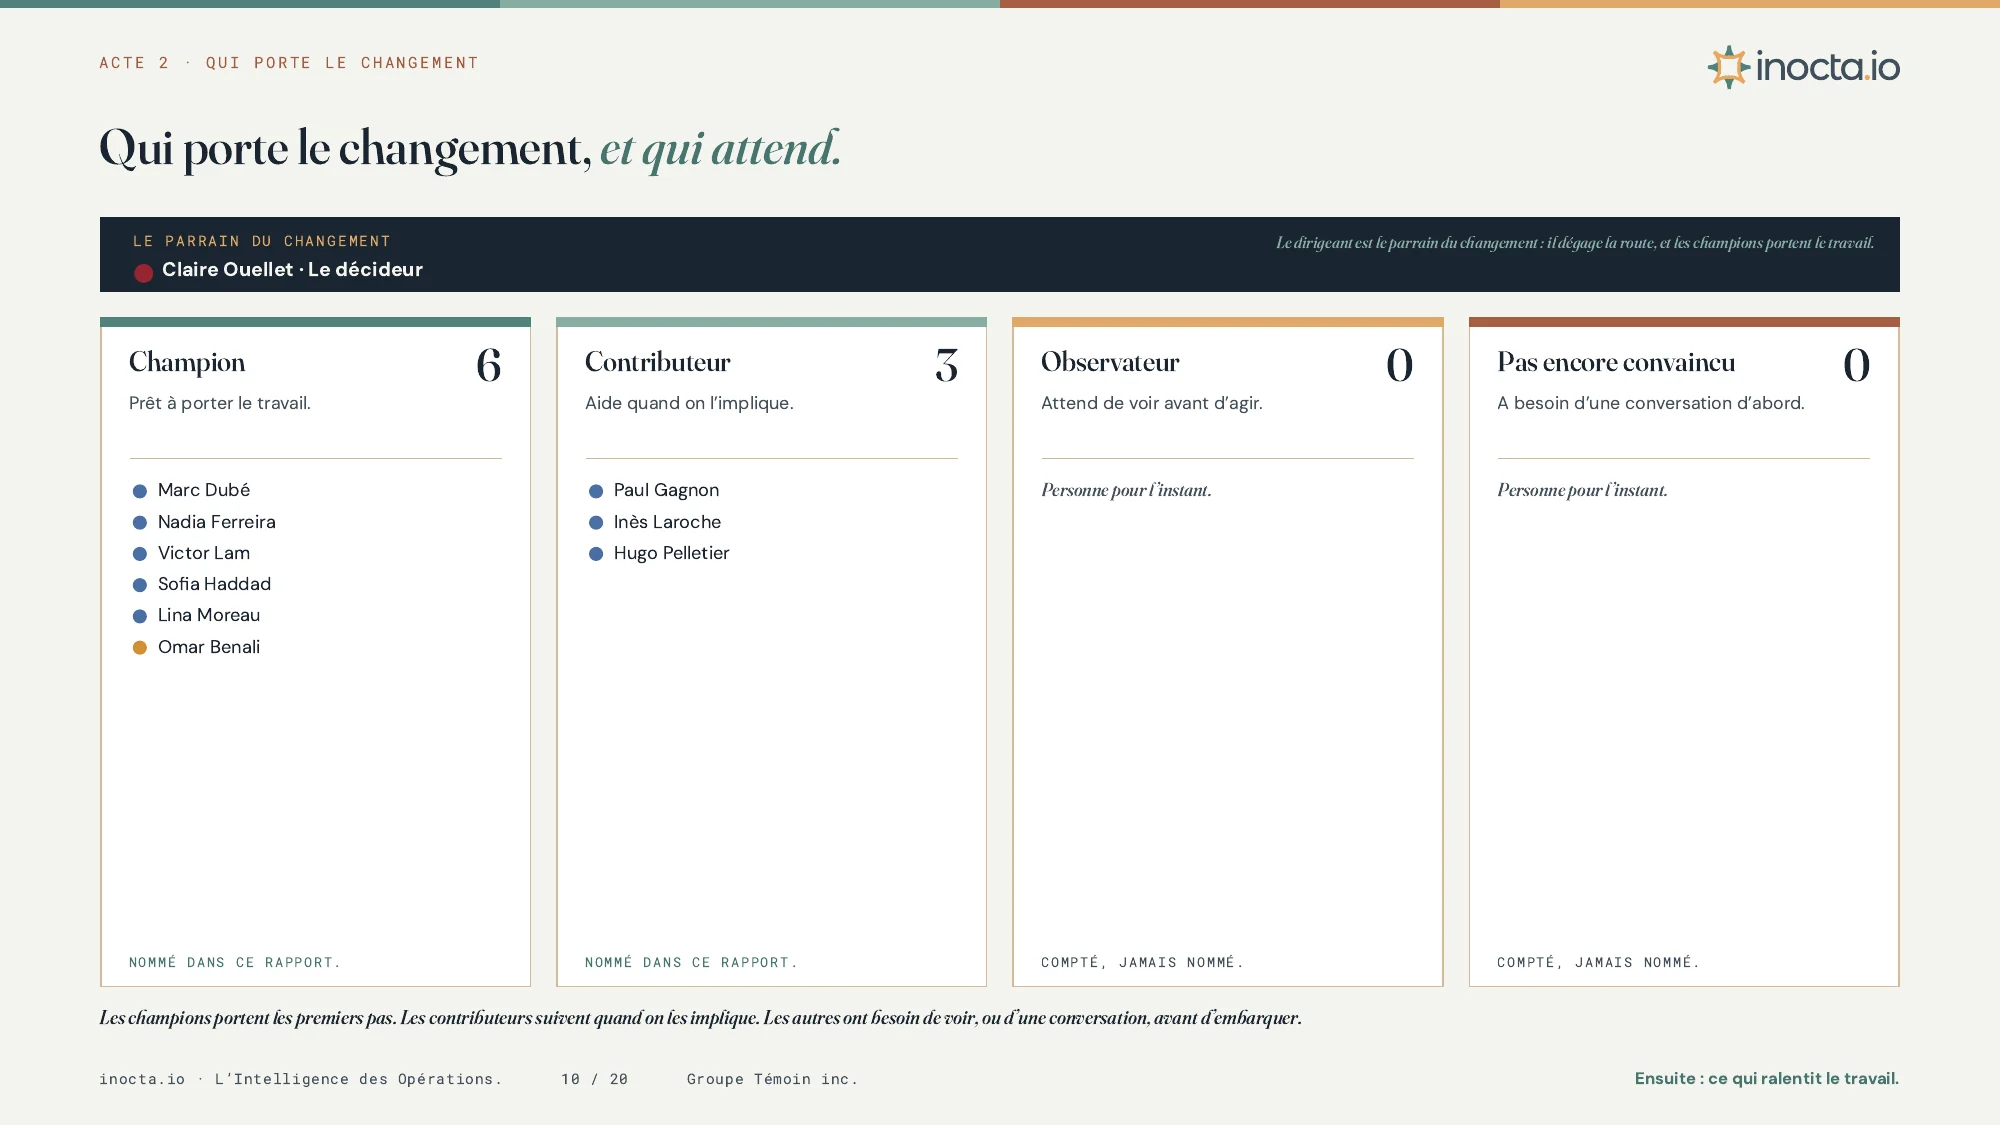Viewport: 2000px width, 1125px height.
Task: Click 'NOMMÉ DANS CE RAPPORT.' in the Champion card
Action: [235, 962]
